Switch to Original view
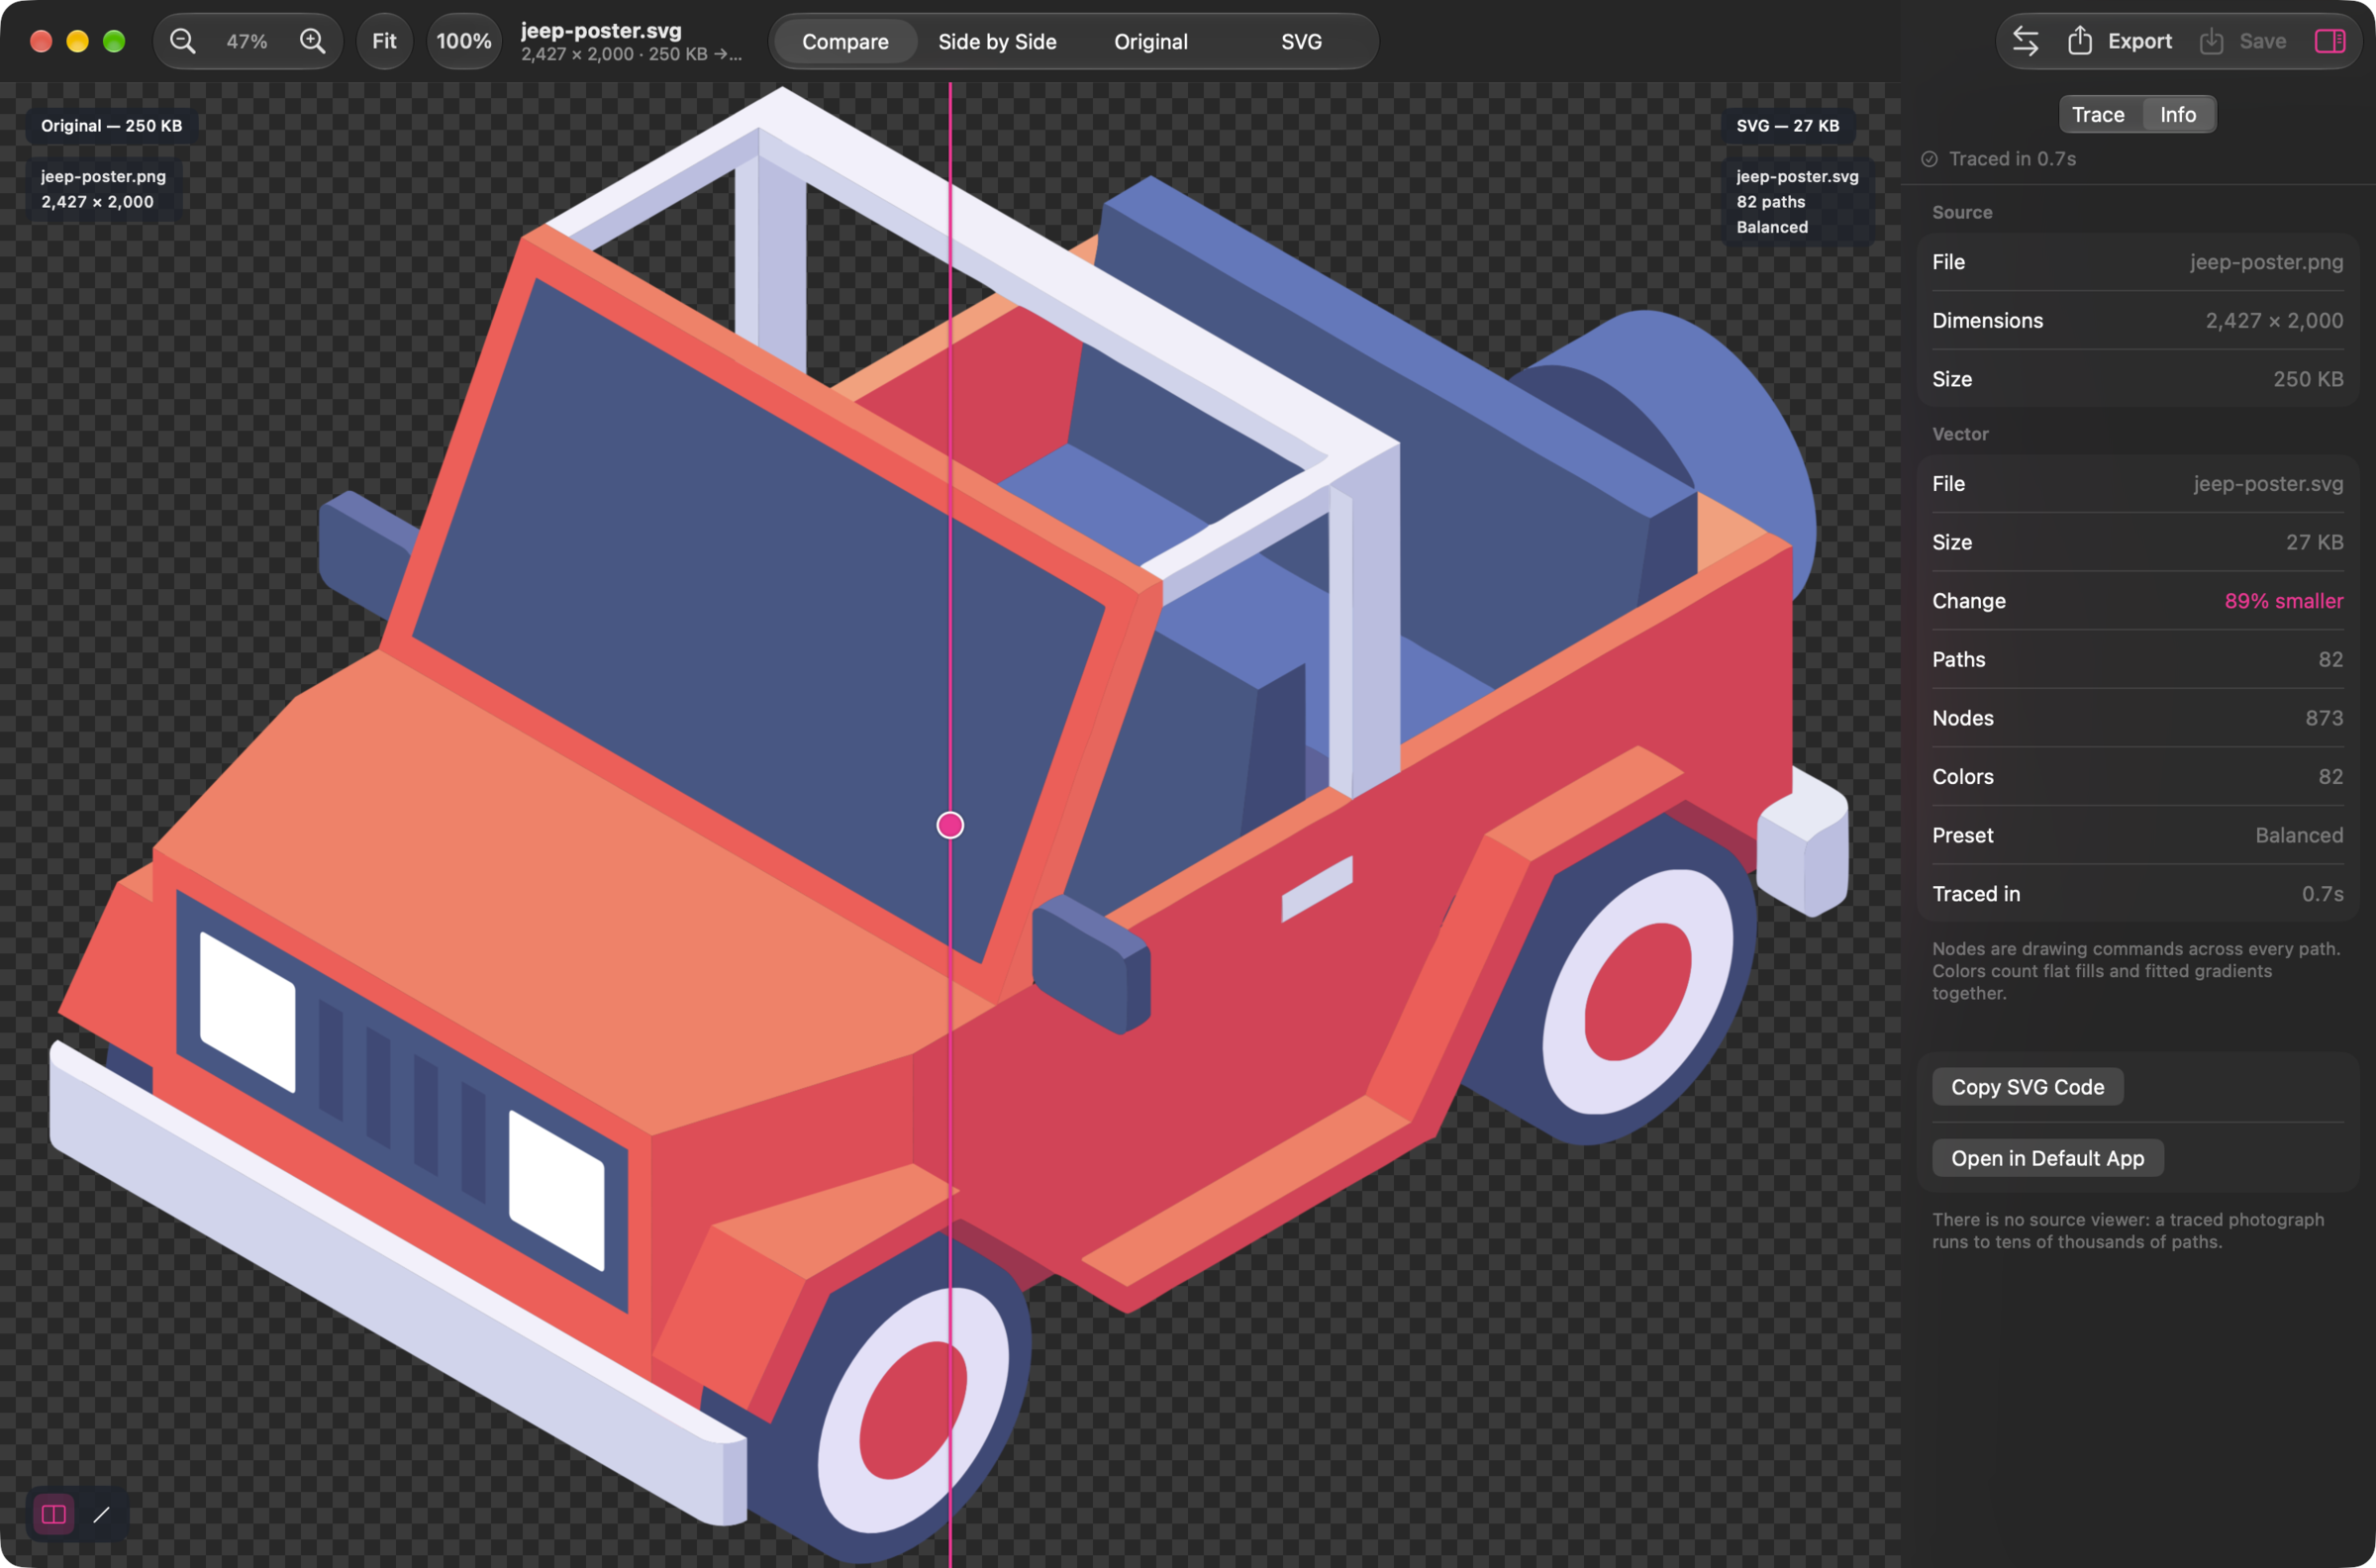Screen dimensions: 2376x1568 click(1151, 42)
